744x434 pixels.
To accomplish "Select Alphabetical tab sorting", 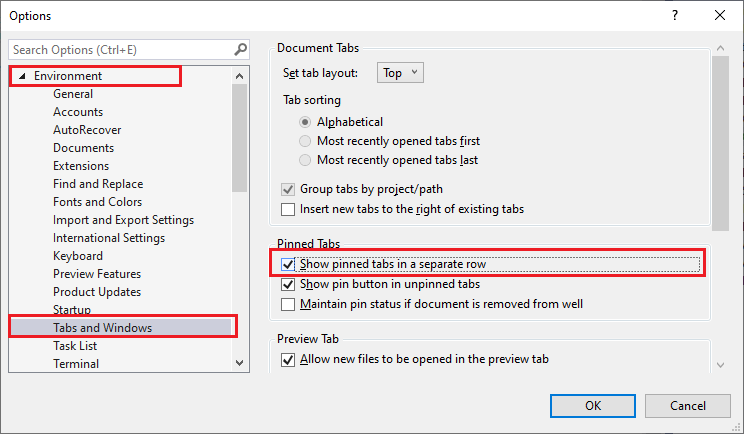I will [307, 122].
